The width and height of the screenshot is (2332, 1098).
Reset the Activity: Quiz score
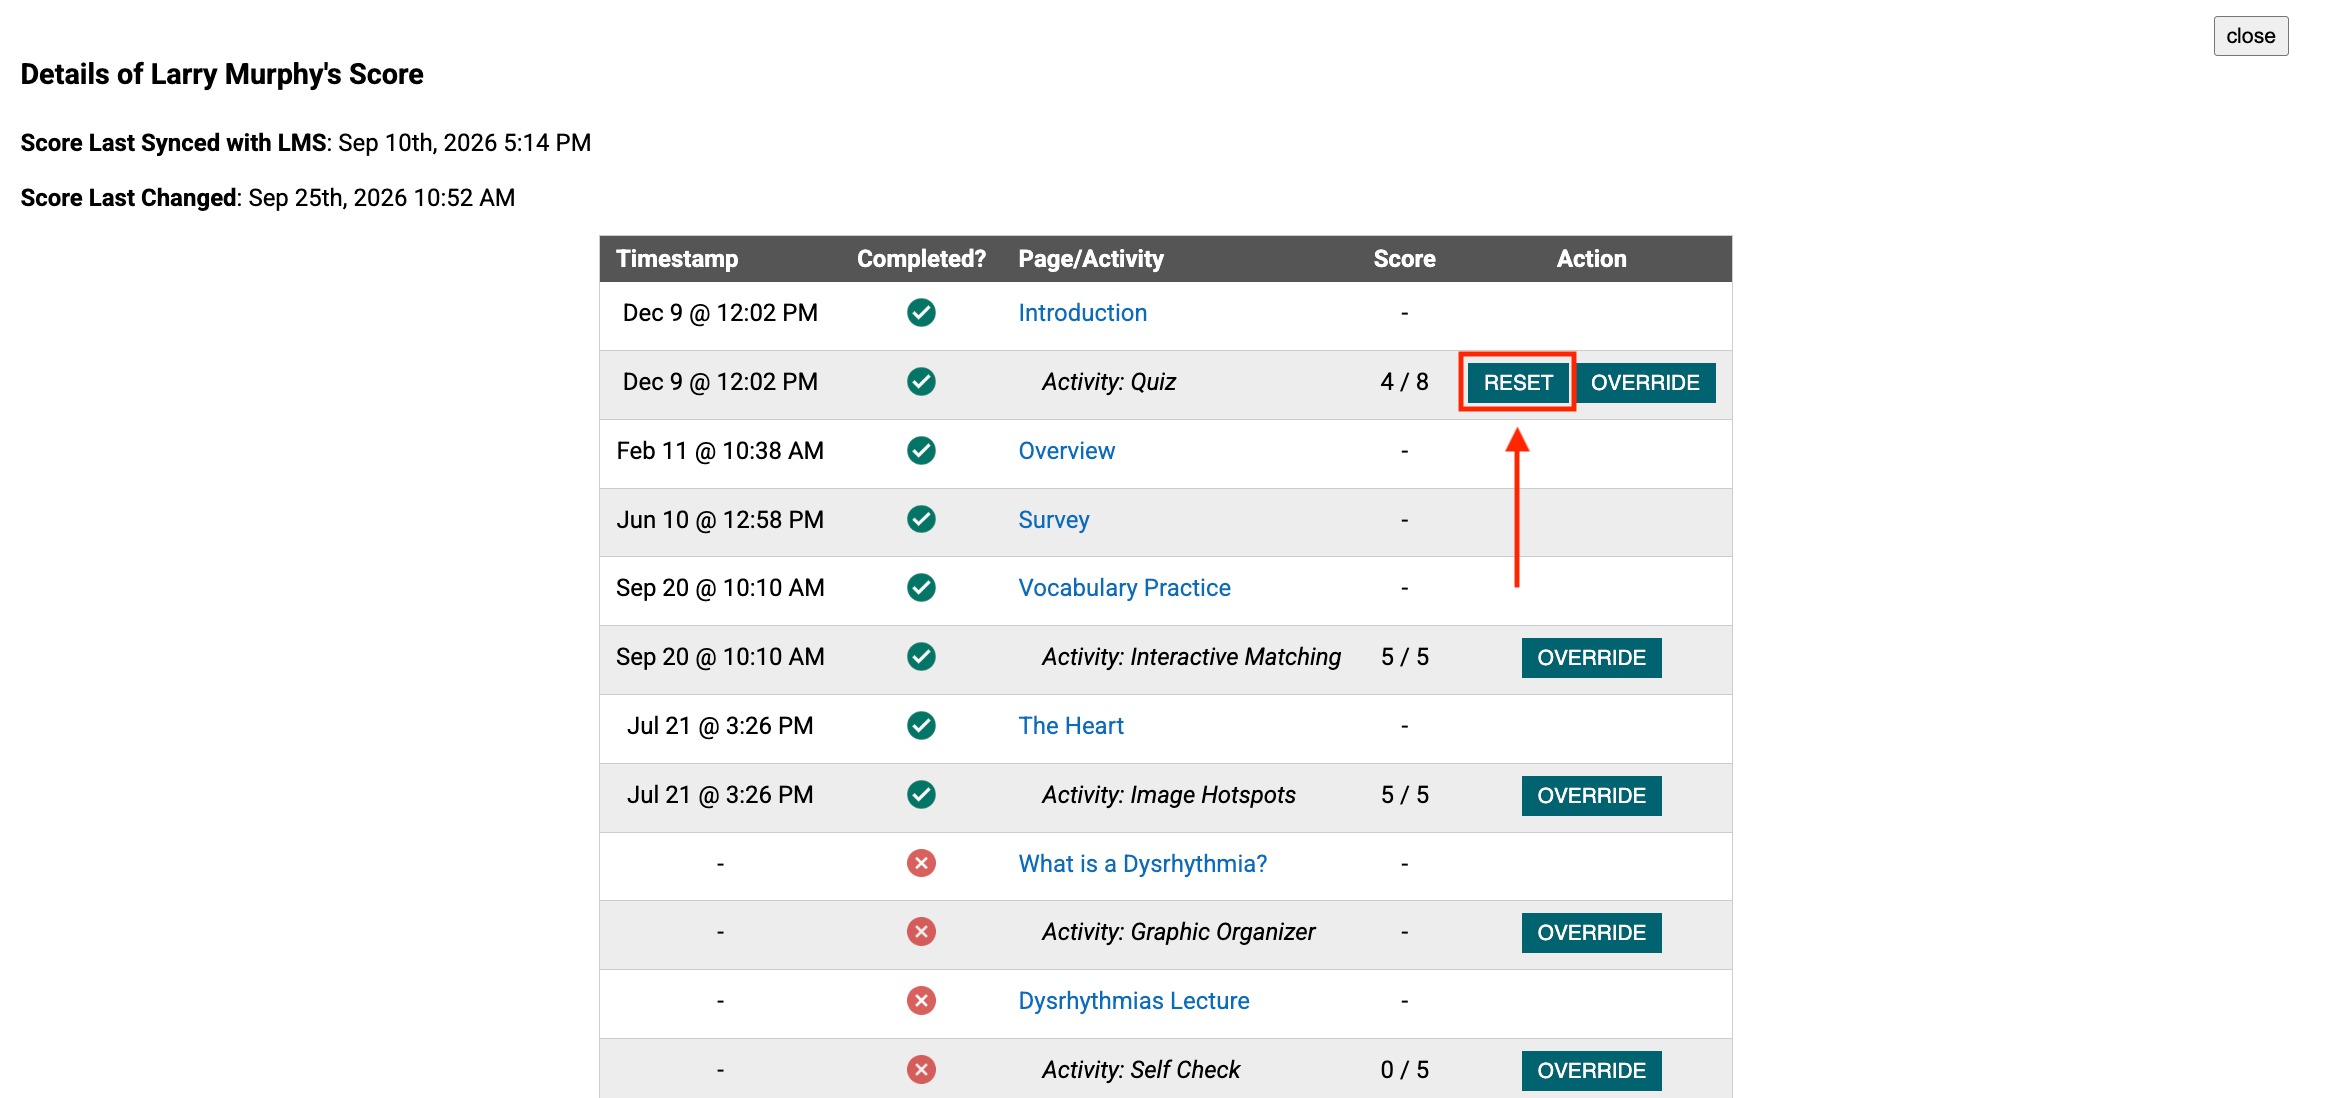click(x=1517, y=382)
